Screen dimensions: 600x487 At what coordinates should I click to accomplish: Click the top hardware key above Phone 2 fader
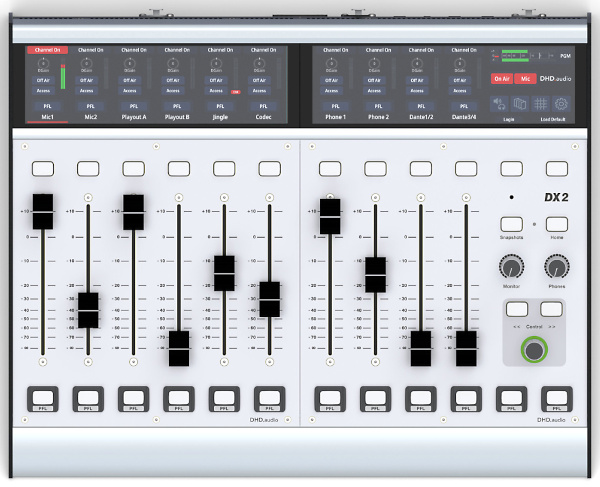click(375, 169)
